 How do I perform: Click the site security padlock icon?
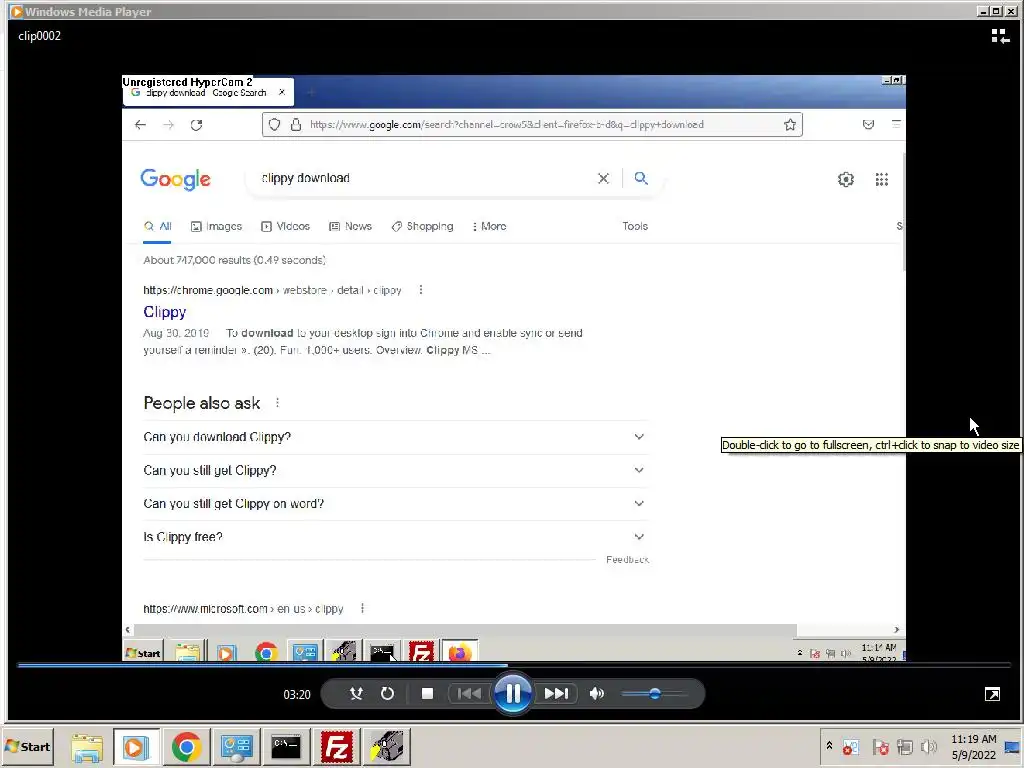[296, 125]
